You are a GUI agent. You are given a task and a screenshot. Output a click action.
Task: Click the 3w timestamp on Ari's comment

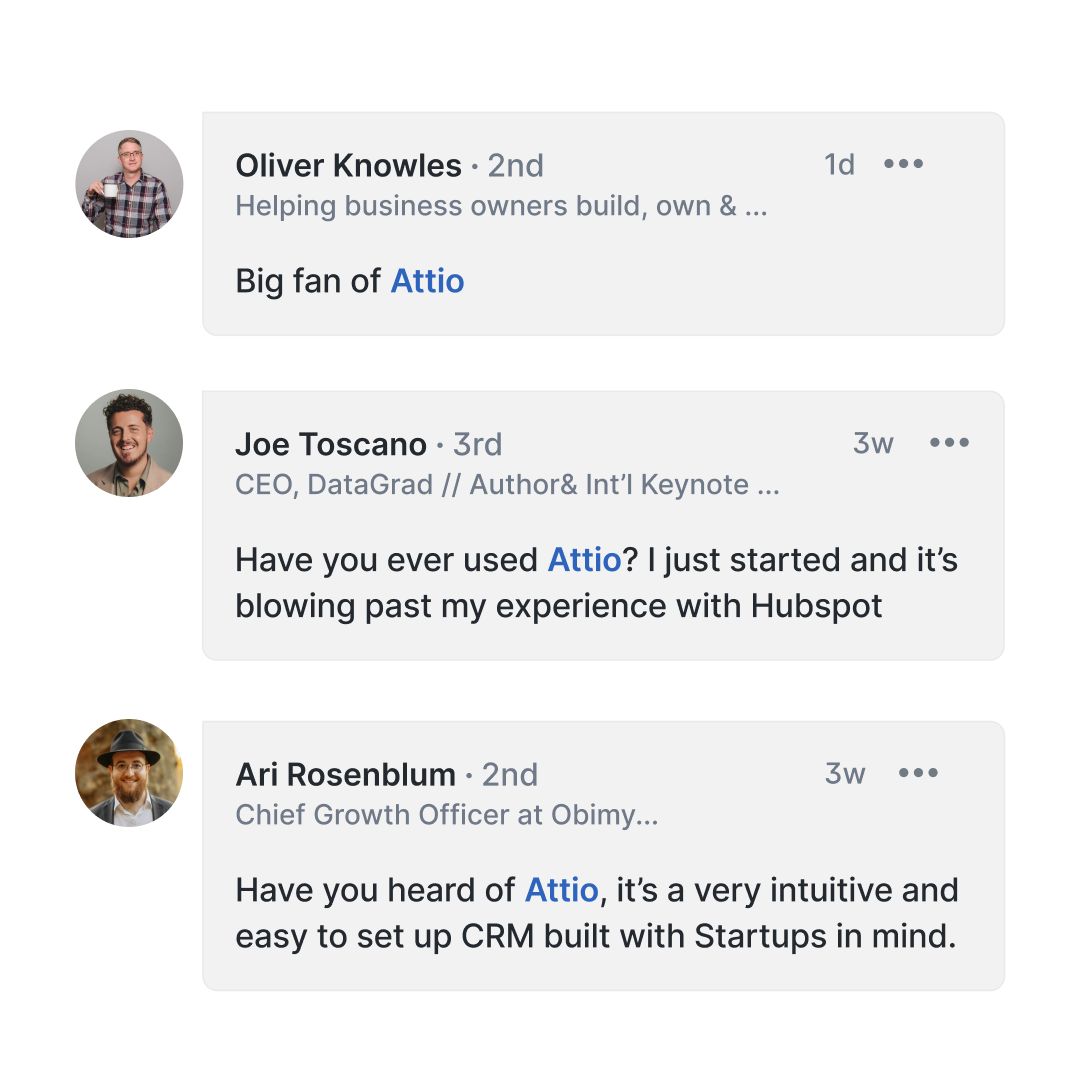coord(844,773)
